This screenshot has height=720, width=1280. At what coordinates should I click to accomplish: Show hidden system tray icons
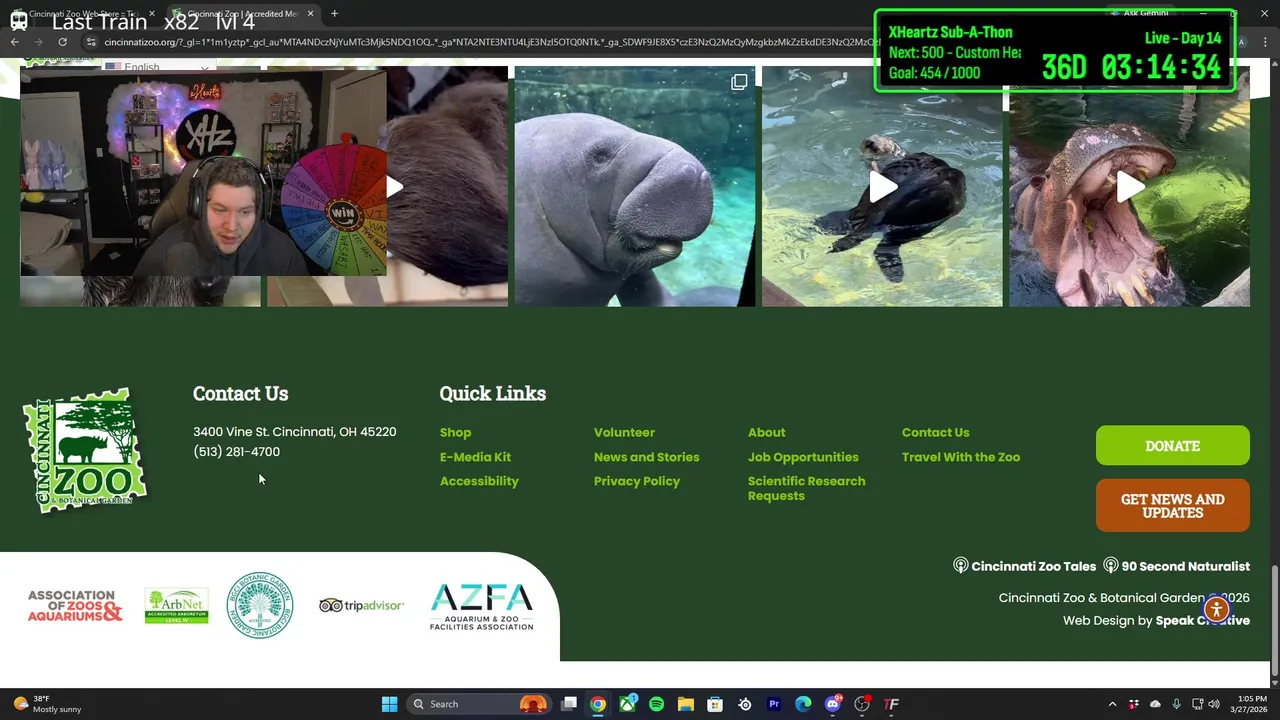(x=1112, y=704)
